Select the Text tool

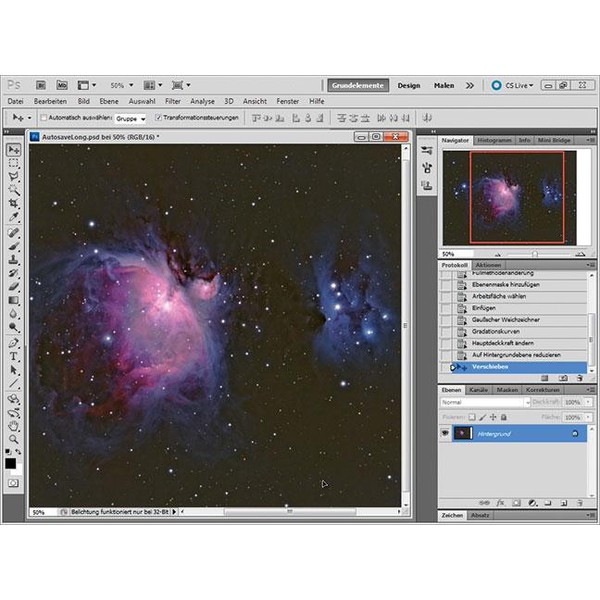(x=14, y=355)
